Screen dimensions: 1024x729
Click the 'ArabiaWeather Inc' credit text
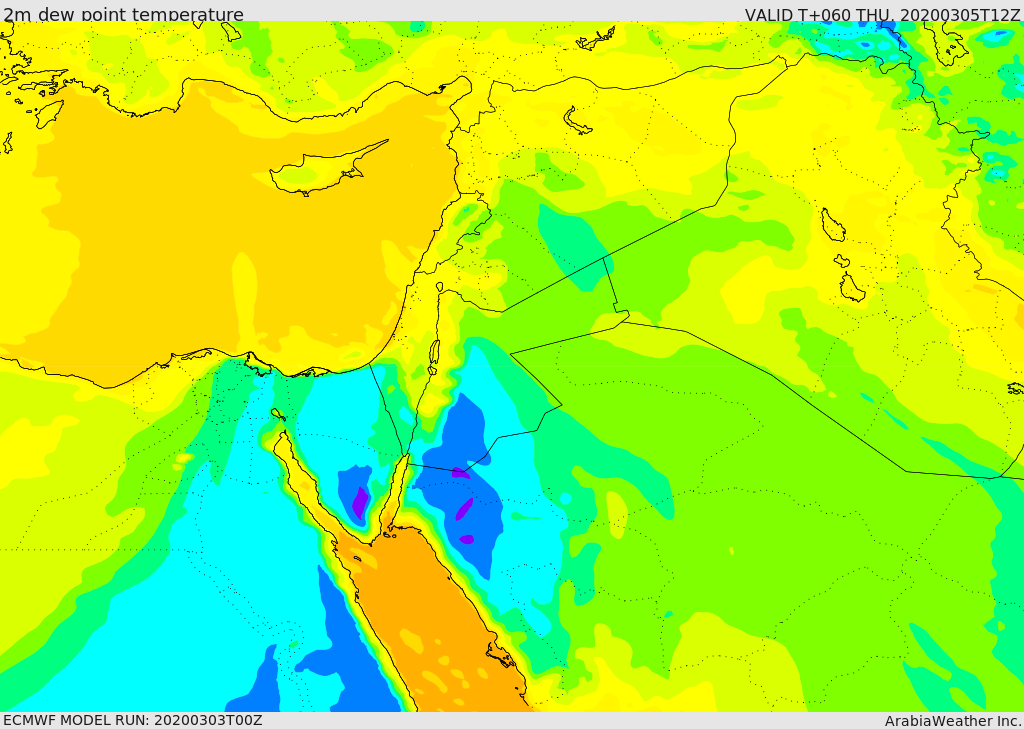pyautogui.click(x=953, y=721)
